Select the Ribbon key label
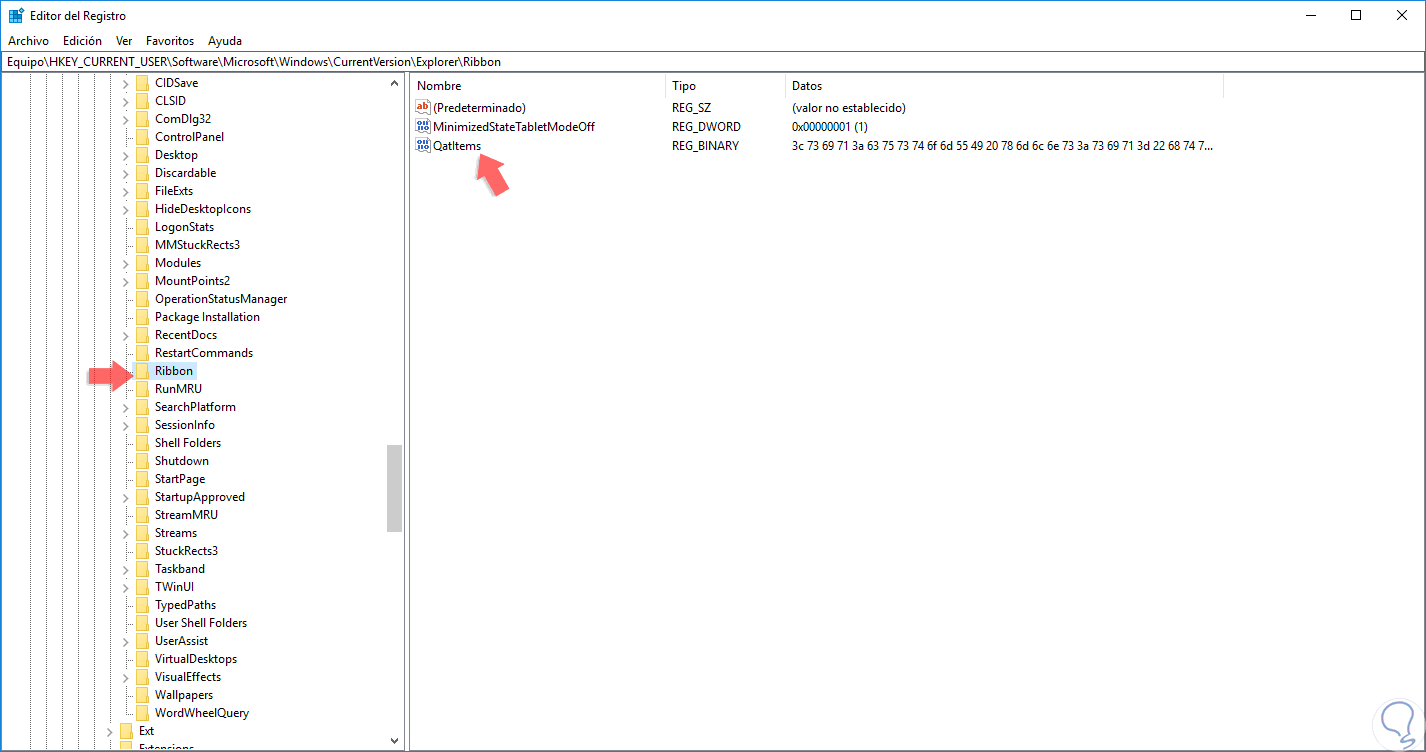Image resolution: width=1426 pixels, height=752 pixels. click(174, 371)
